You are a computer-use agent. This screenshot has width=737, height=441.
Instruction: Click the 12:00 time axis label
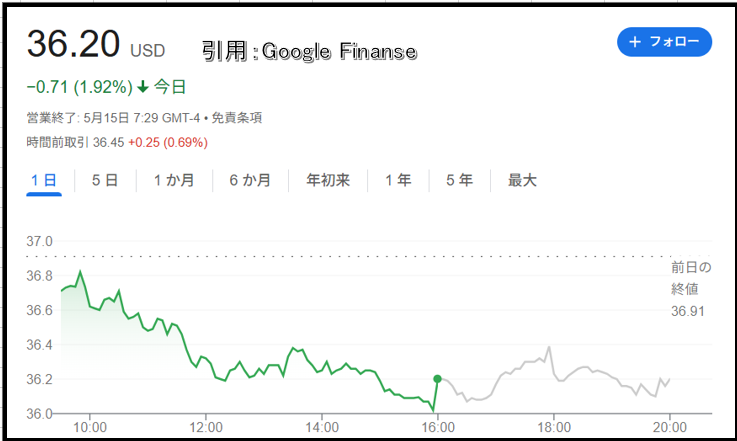click(206, 427)
